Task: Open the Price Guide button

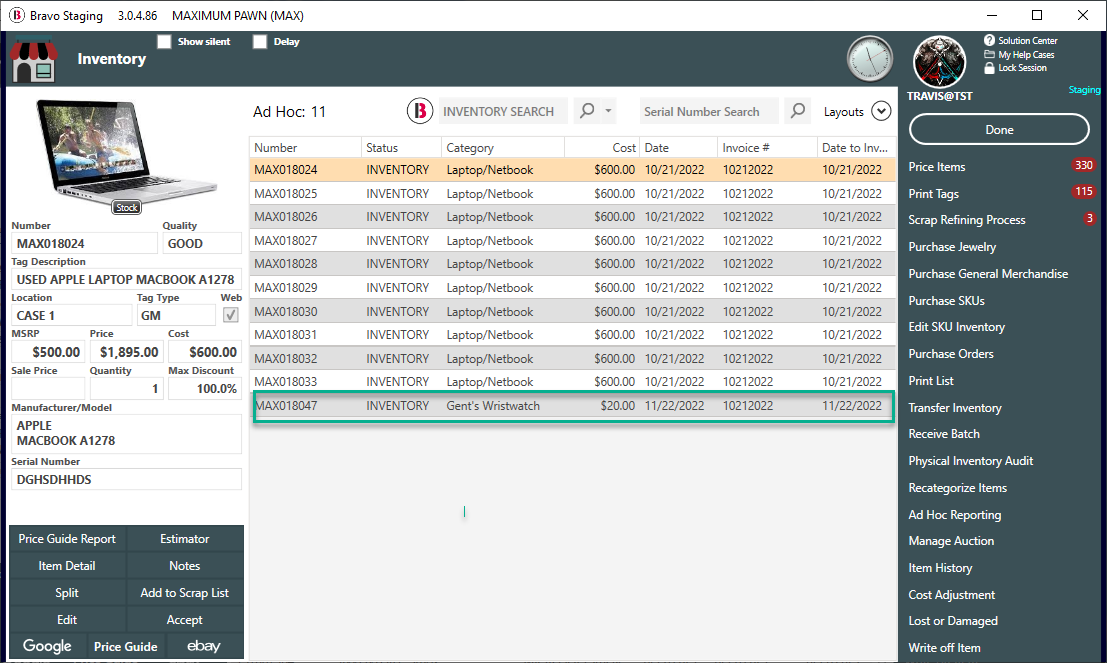Action: point(126,646)
